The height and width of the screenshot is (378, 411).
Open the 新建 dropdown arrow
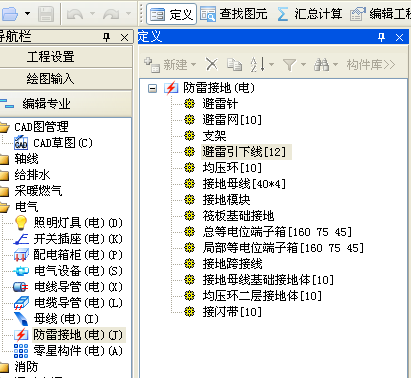193,64
